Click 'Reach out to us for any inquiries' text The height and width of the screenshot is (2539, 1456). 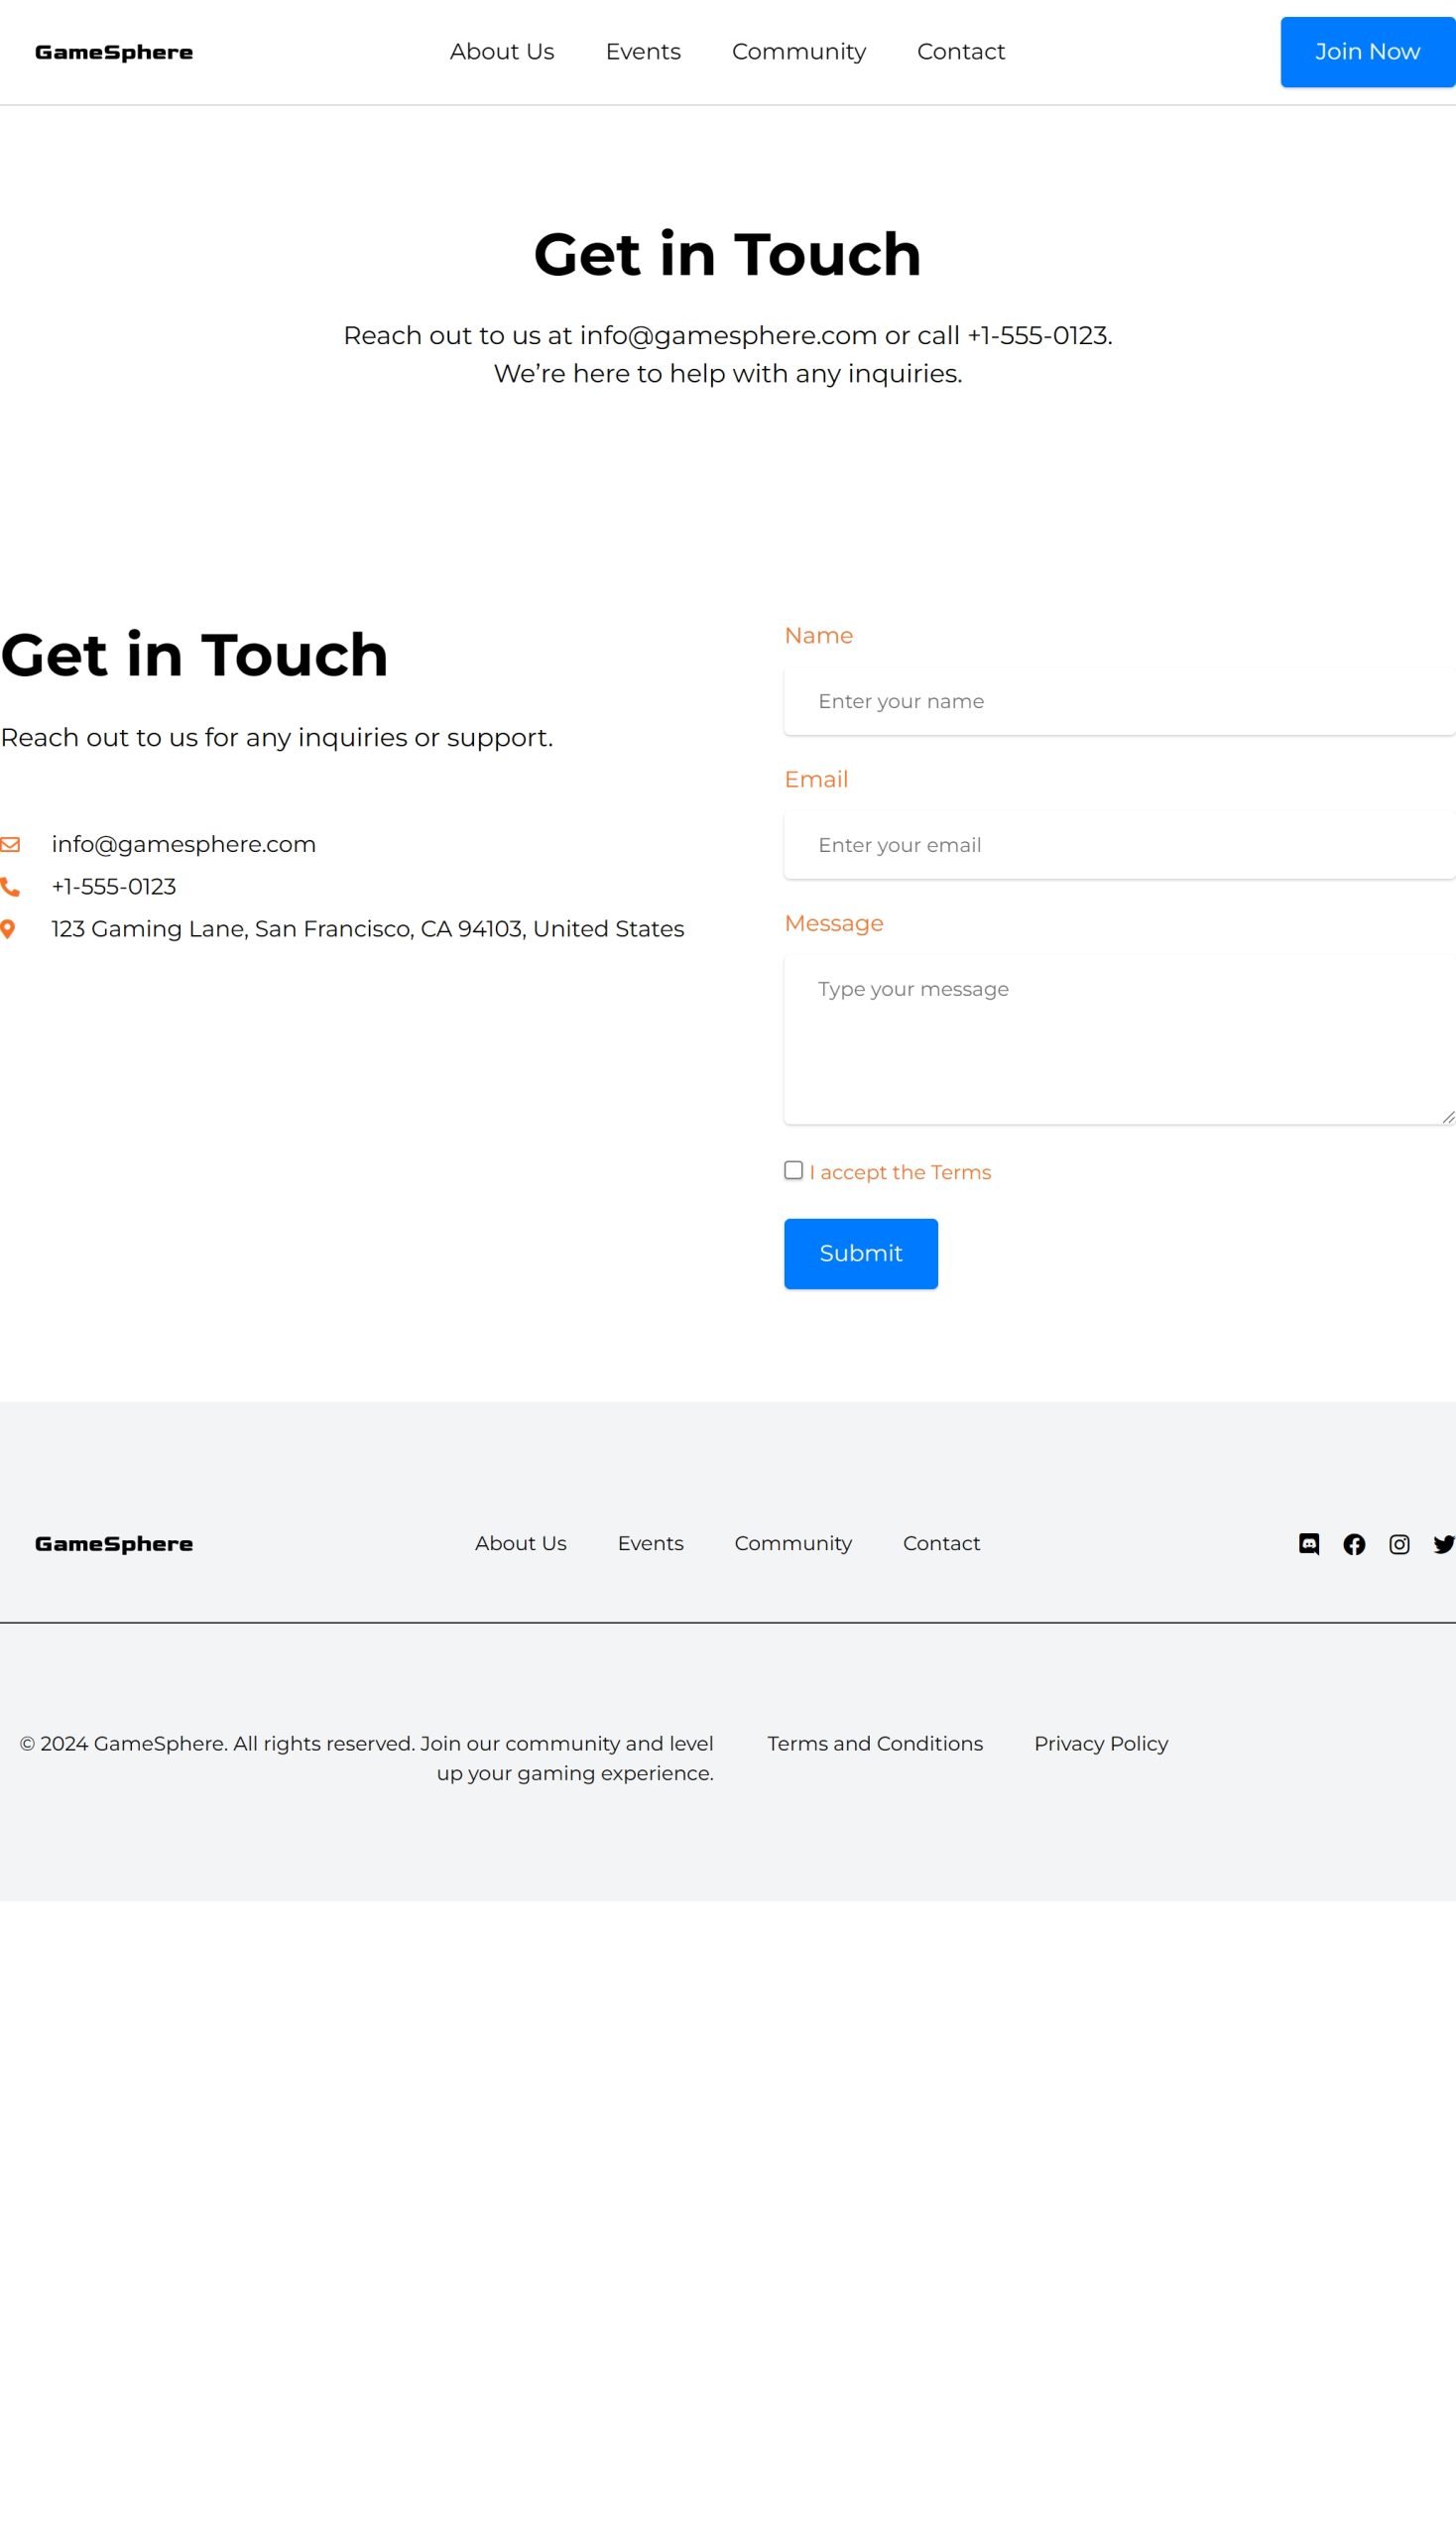tap(277, 737)
